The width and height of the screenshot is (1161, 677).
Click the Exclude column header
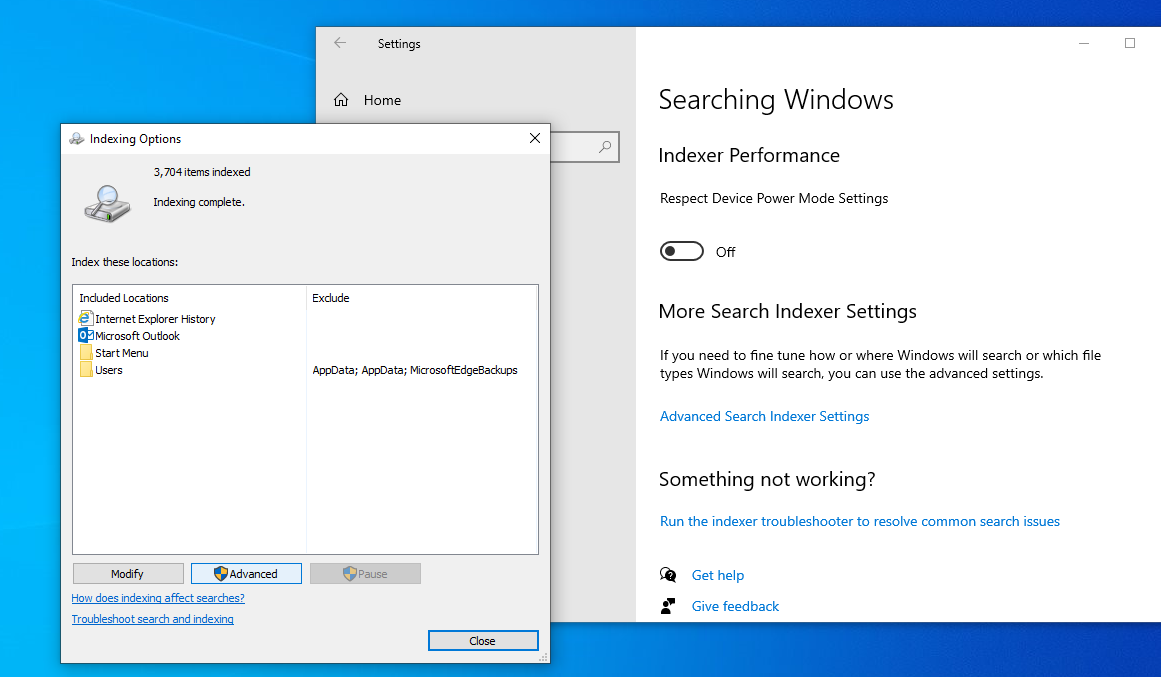click(330, 298)
